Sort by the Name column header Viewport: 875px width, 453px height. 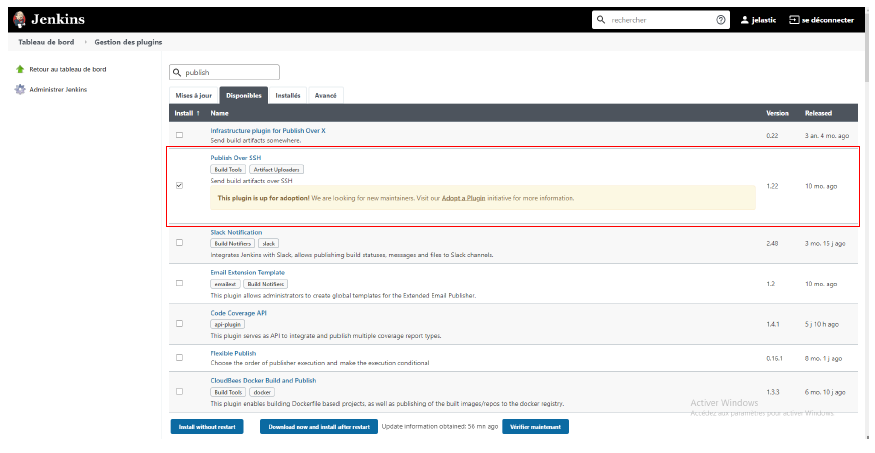(x=219, y=113)
